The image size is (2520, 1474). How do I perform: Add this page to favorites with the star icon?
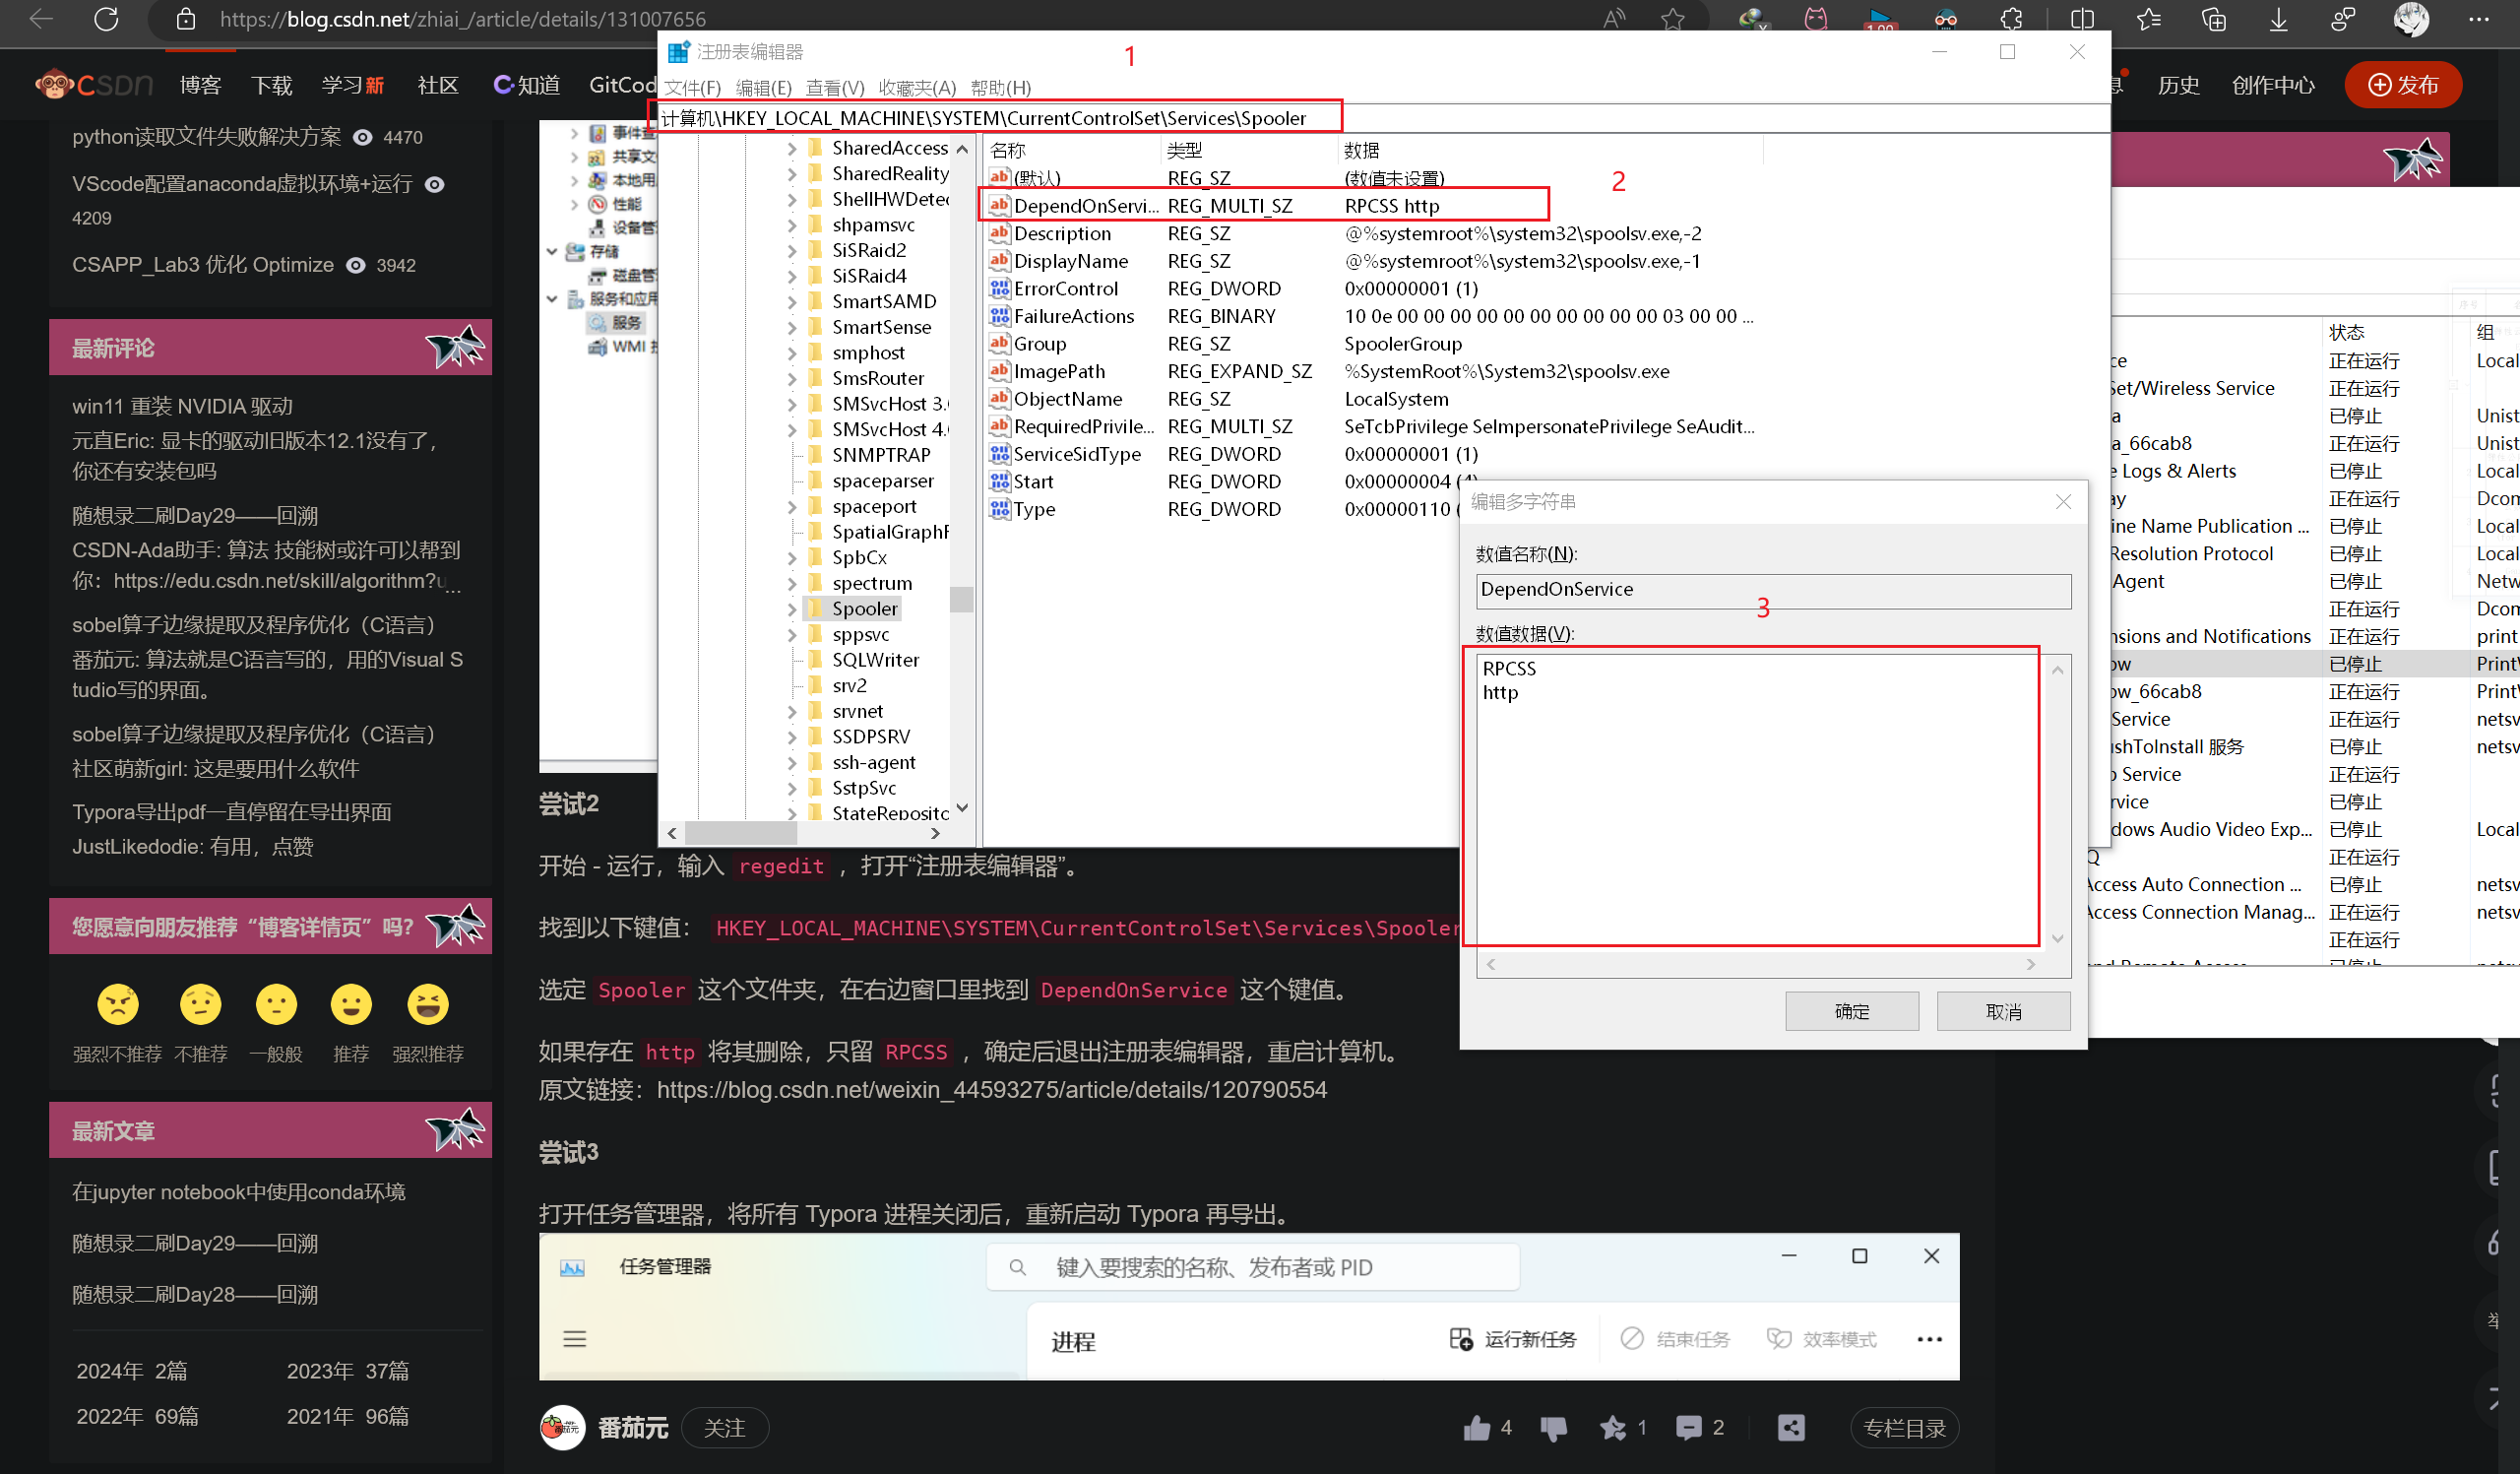point(1673,19)
